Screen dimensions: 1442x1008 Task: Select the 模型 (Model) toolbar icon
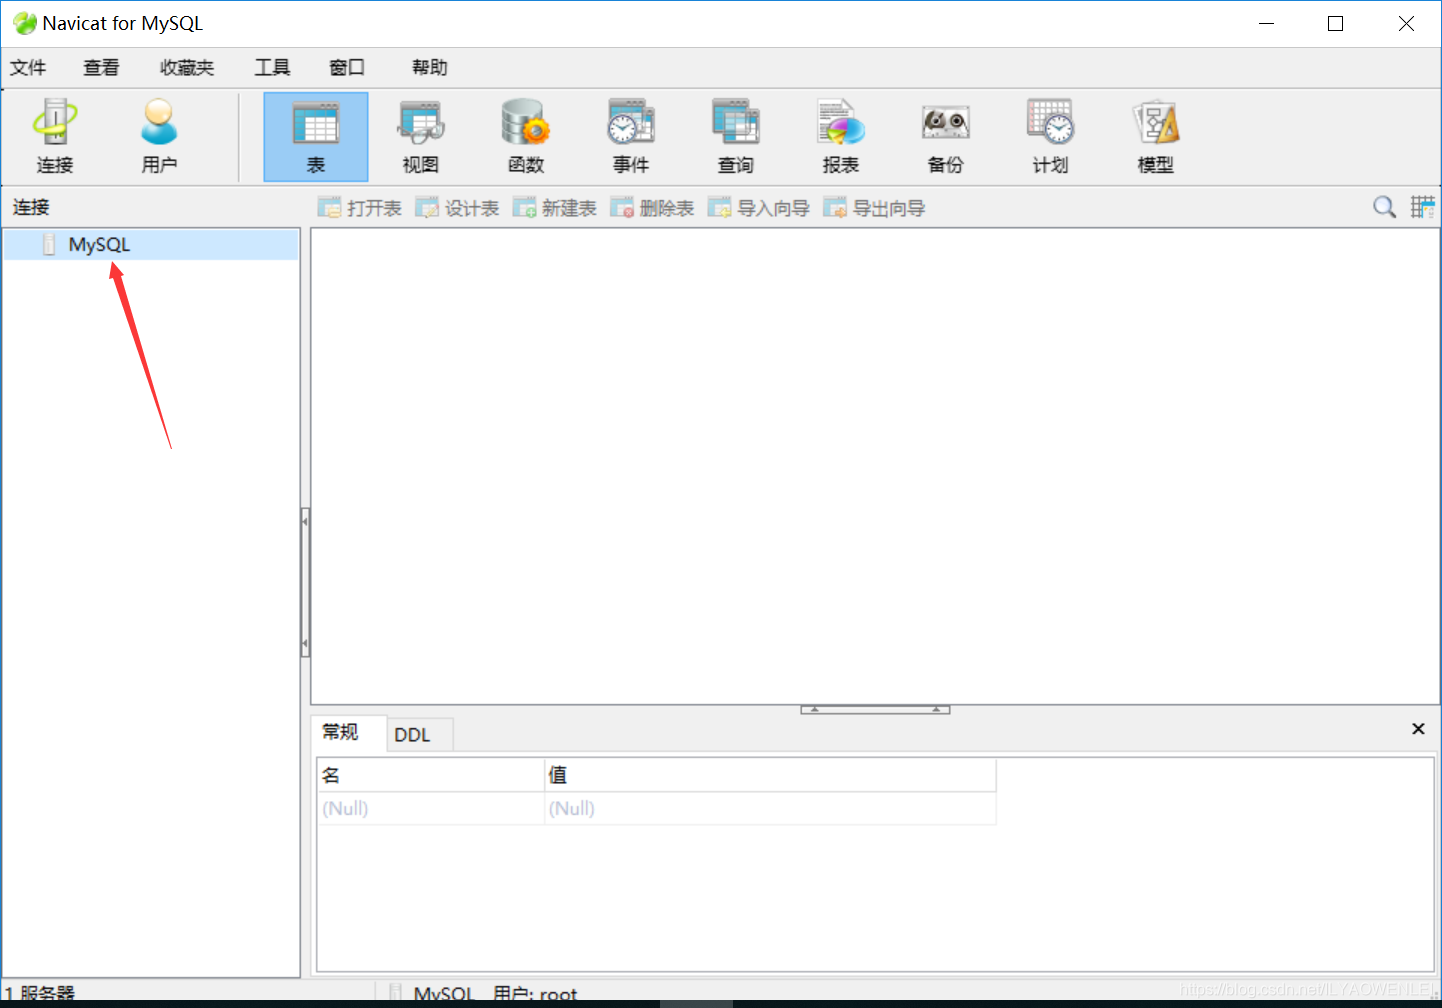pos(1156,136)
